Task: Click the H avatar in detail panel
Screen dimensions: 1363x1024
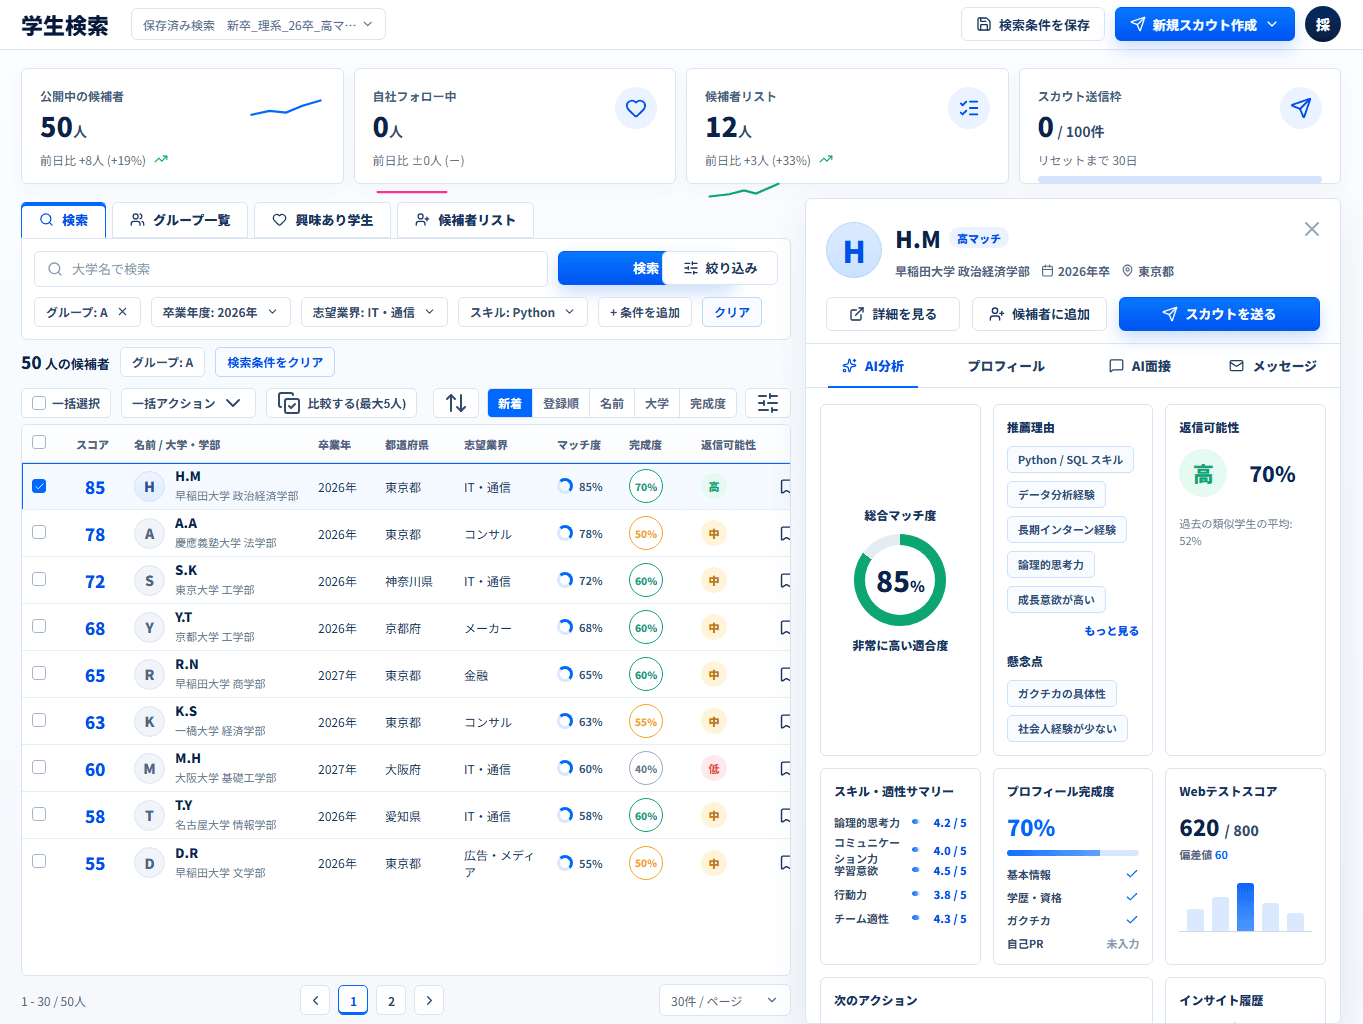Action: 854,250
